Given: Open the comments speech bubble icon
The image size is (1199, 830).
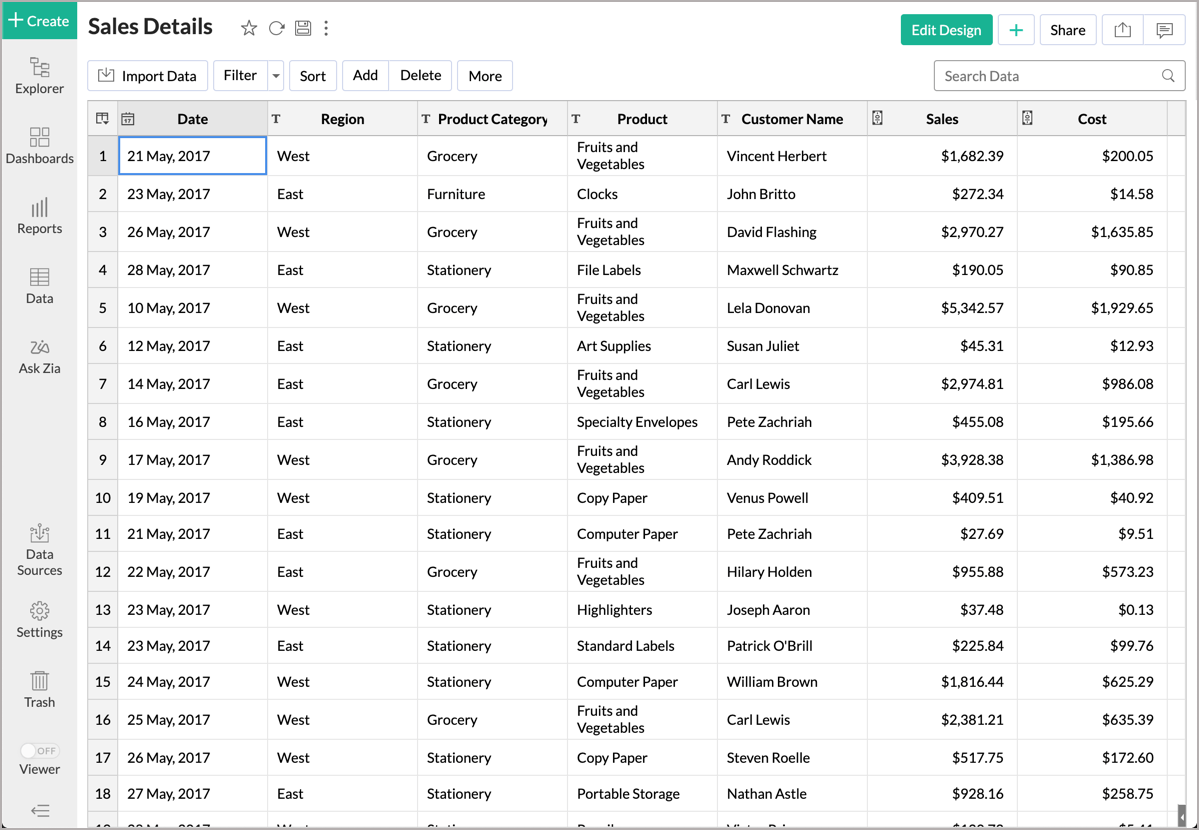Looking at the screenshot, I should pos(1164,30).
